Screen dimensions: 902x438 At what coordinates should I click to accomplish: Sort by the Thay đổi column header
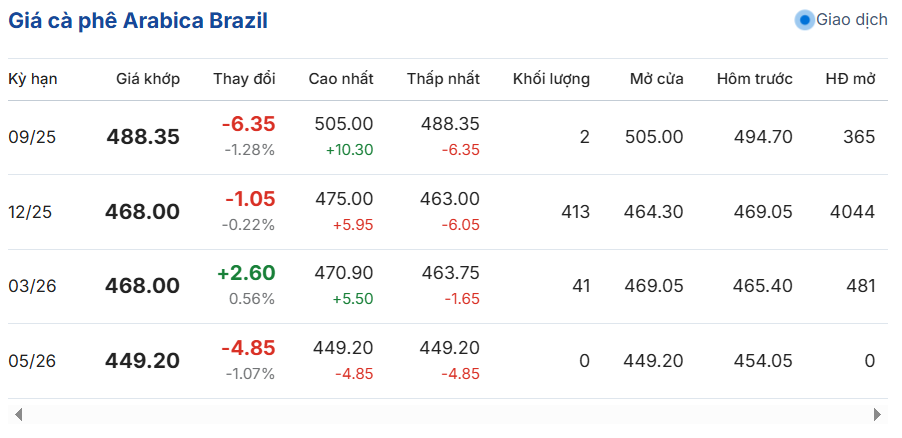244,79
